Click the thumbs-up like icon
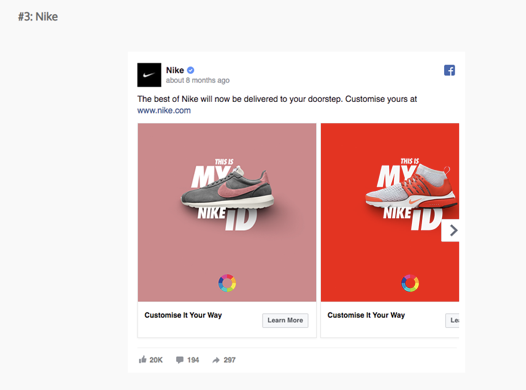The height and width of the screenshot is (390, 526). pos(143,359)
